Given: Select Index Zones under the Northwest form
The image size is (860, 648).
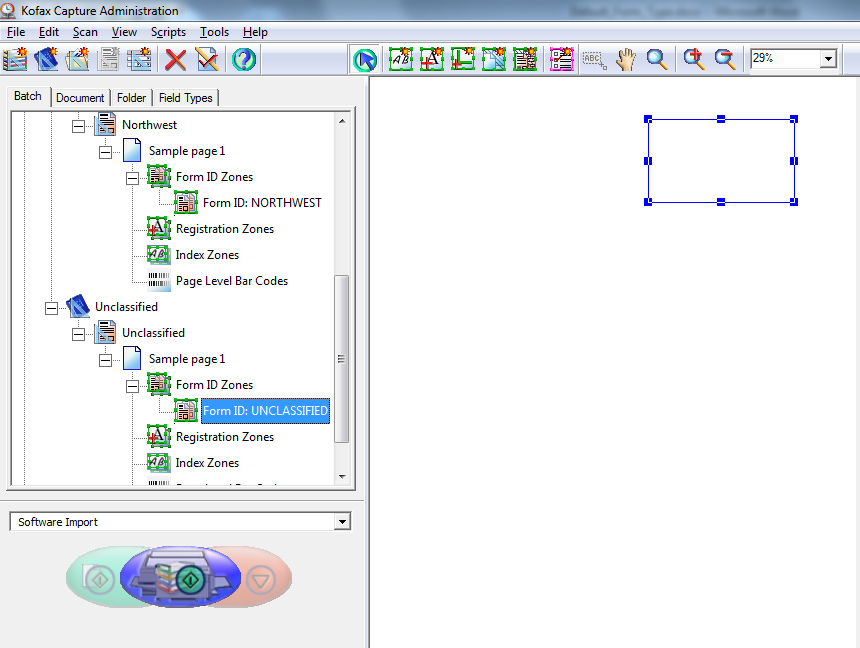Looking at the screenshot, I should (x=207, y=255).
